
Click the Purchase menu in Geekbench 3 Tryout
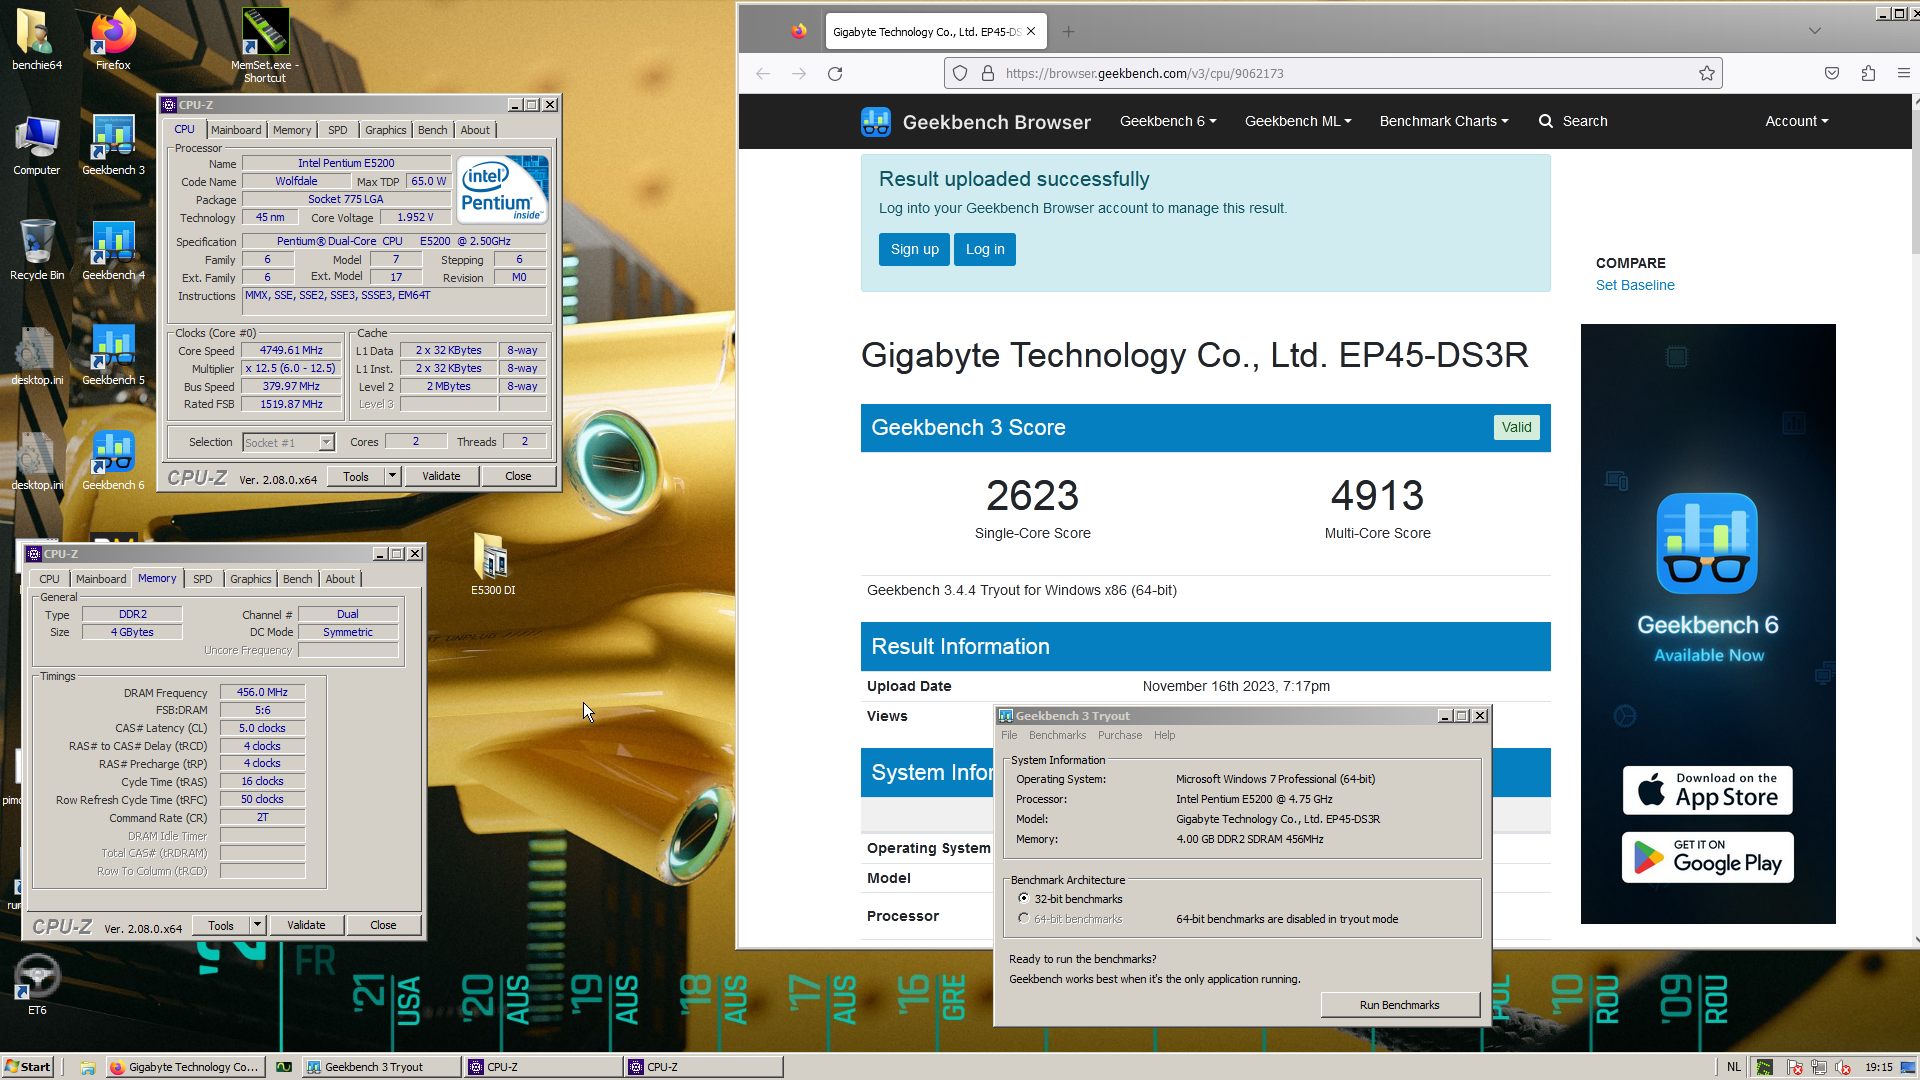tap(1120, 735)
